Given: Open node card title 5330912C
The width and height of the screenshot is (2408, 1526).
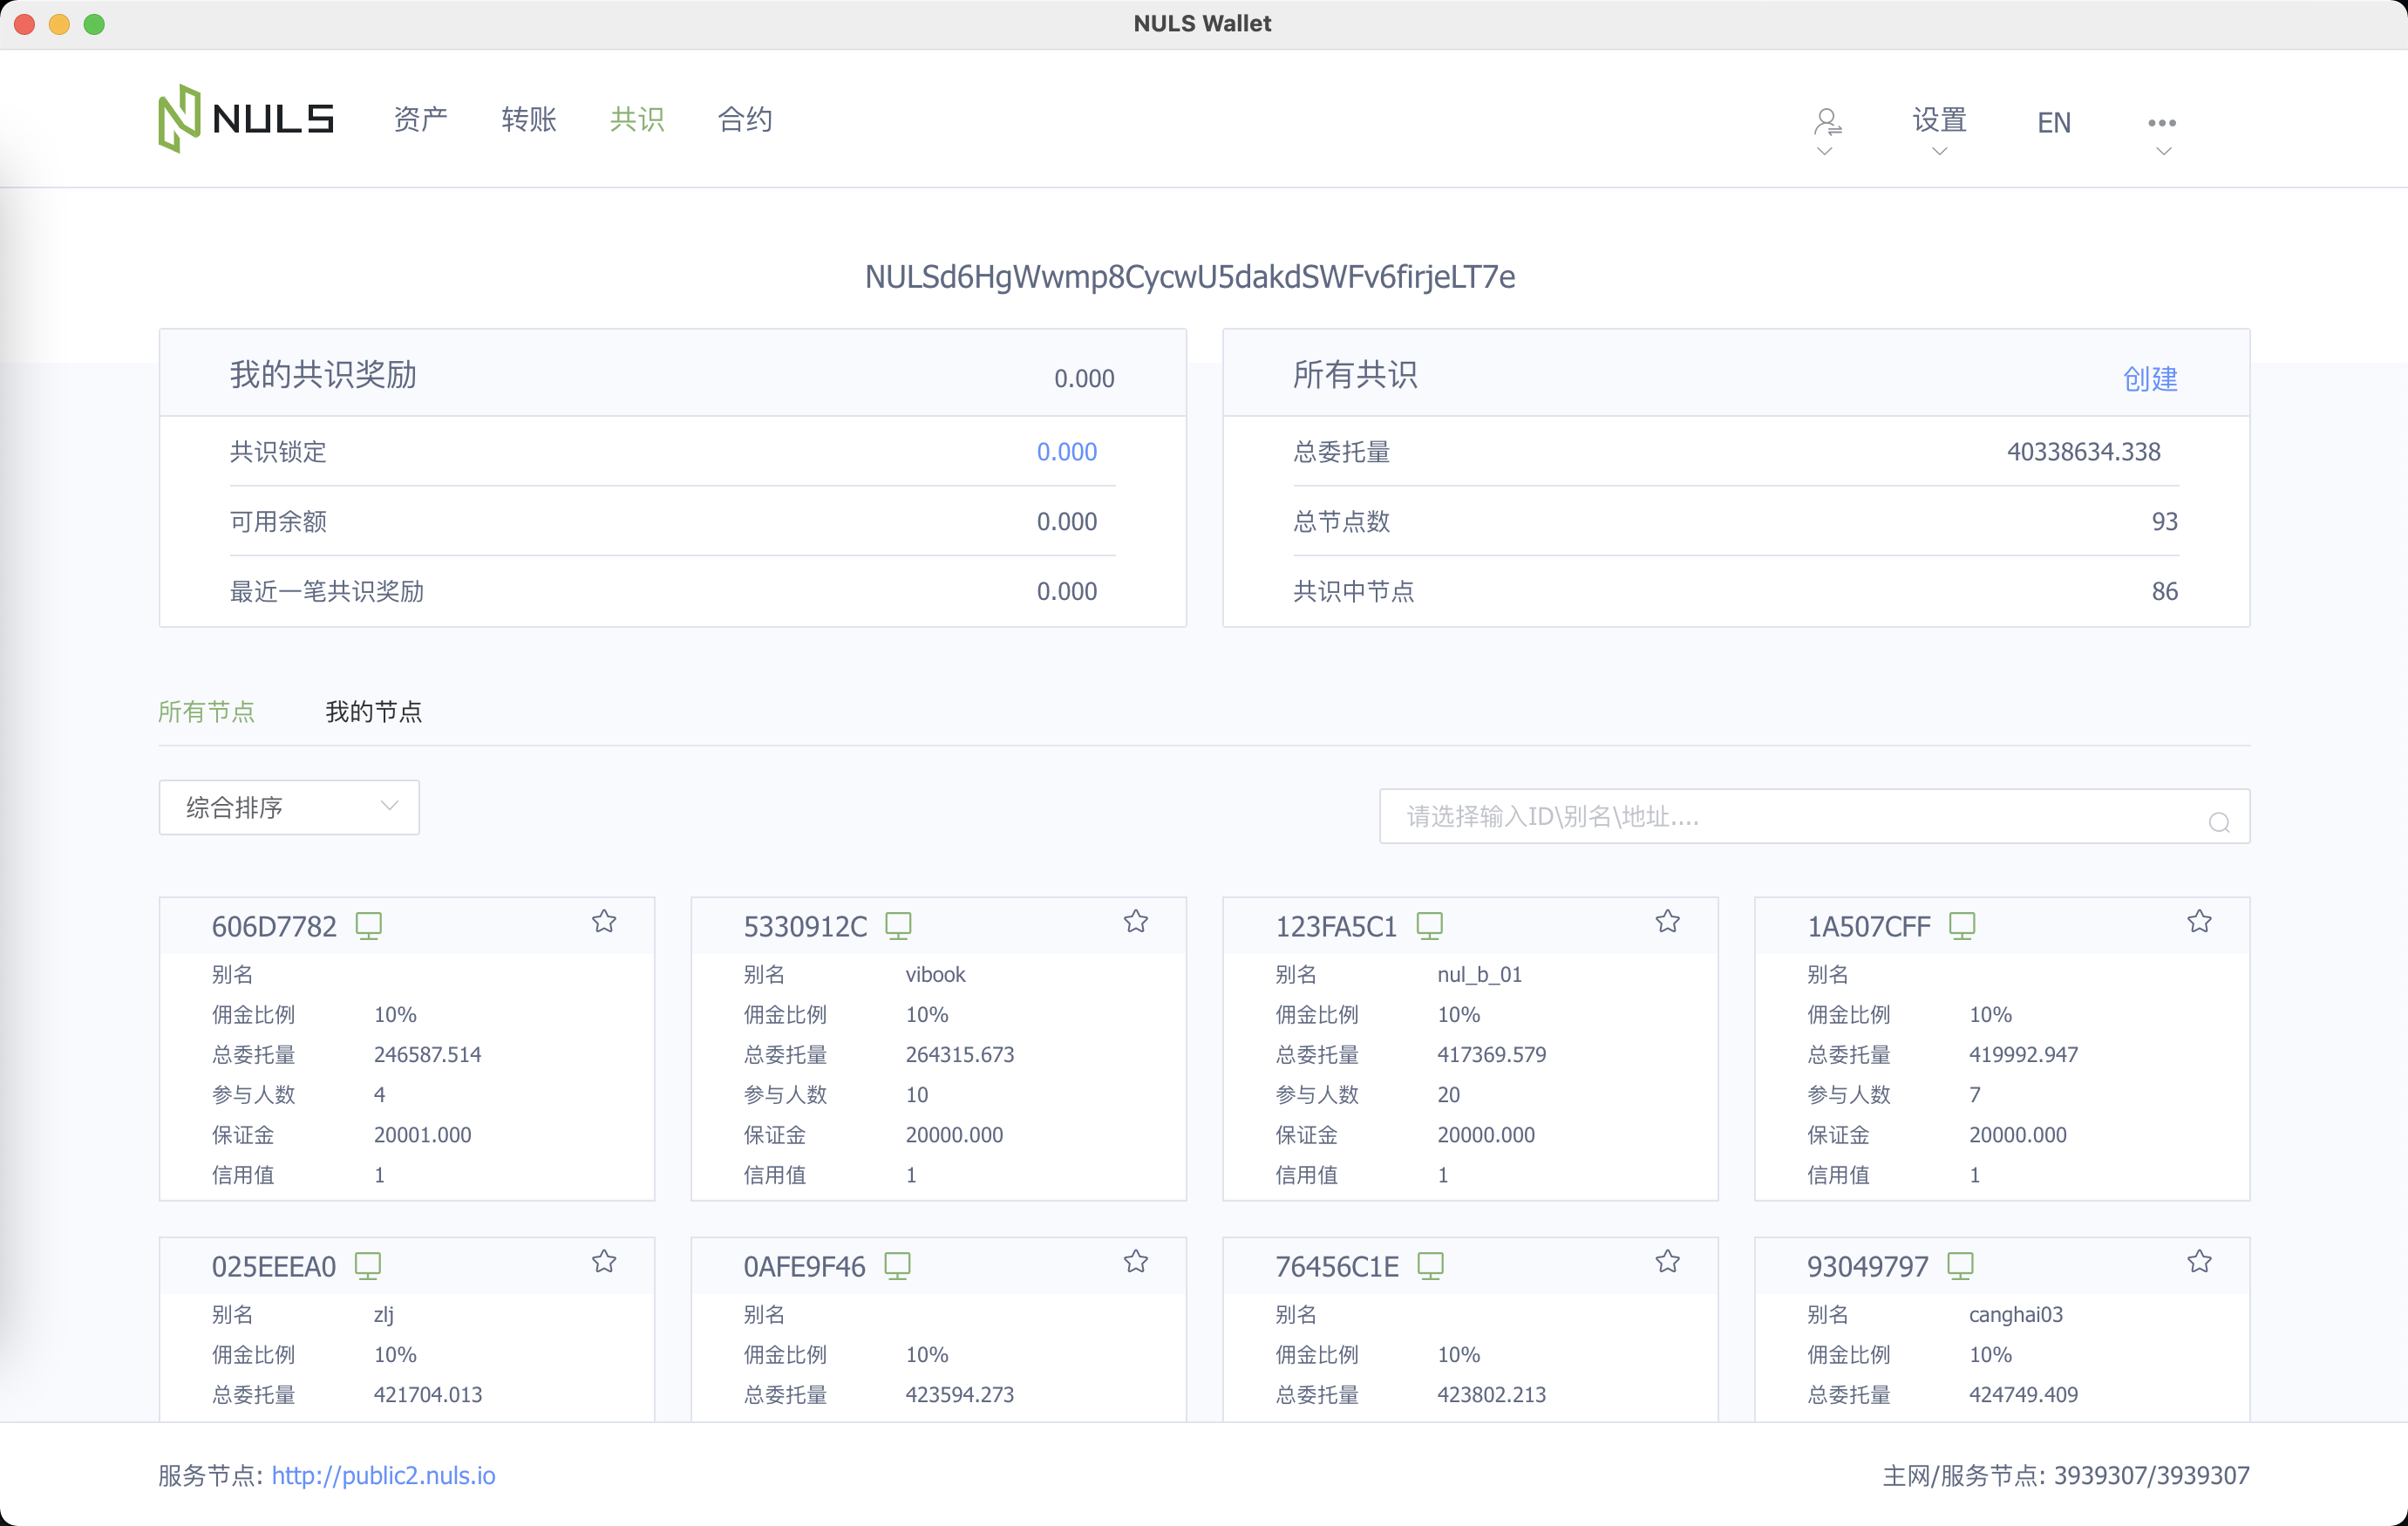Looking at the screenshot, I should pyautogui.click(x=805, y=926).
